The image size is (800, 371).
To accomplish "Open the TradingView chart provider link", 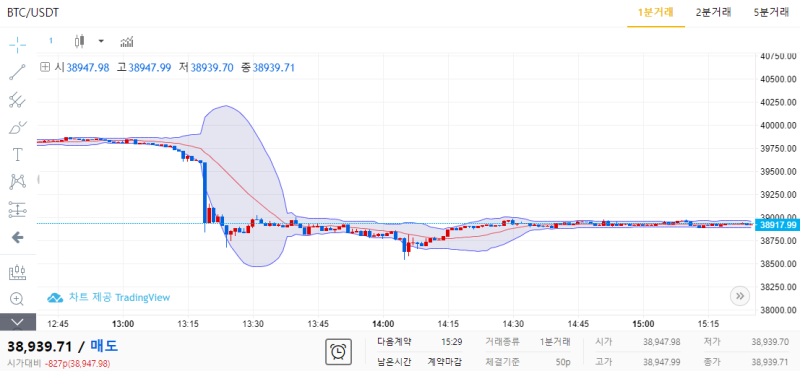I will click(109, 298).
